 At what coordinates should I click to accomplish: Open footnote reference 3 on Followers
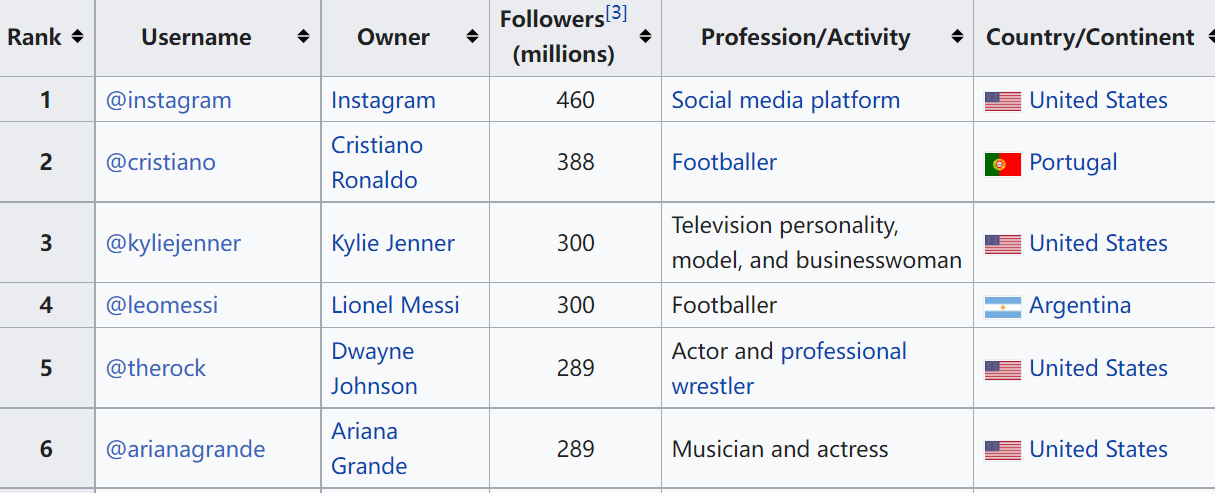(x=616, y=14)
